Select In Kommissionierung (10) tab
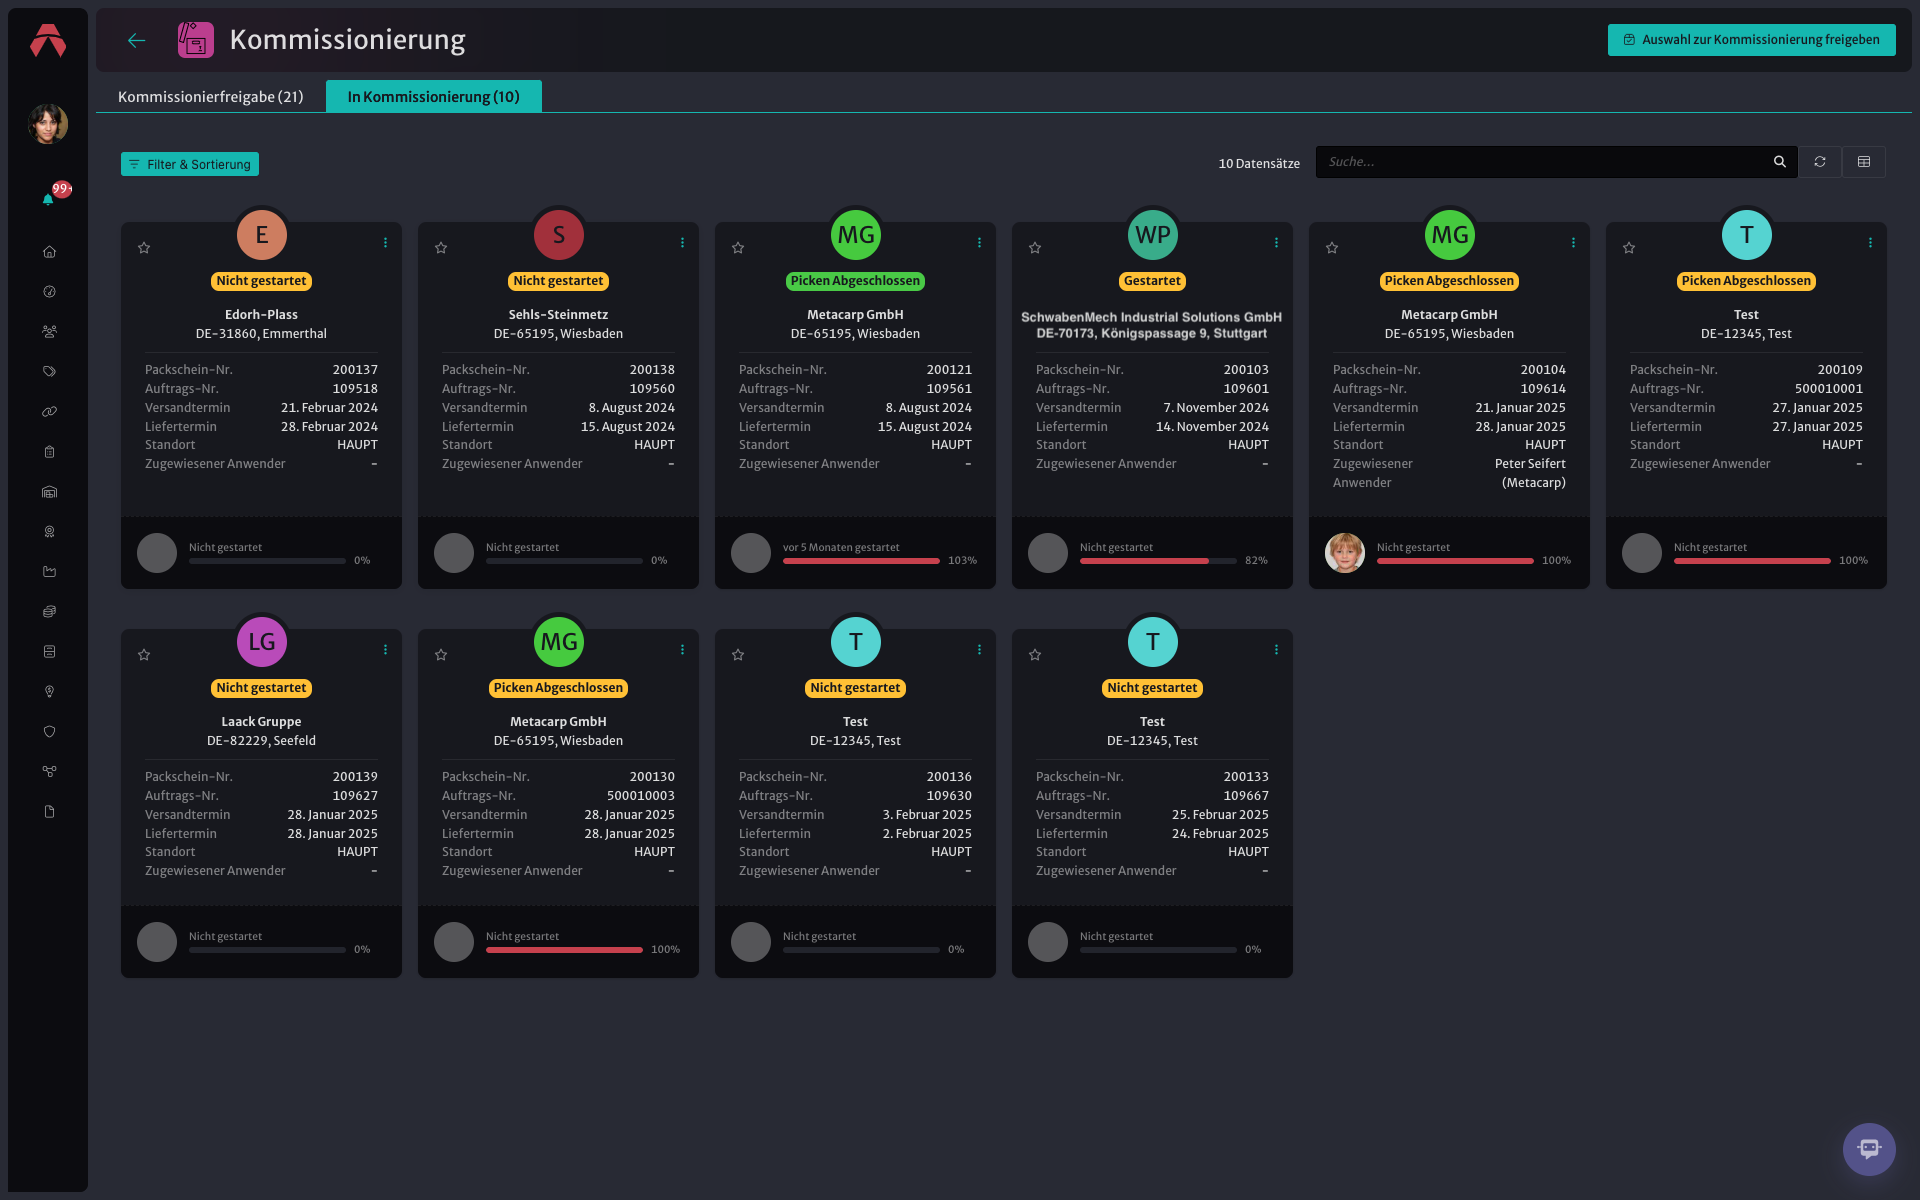This screenshot has width=1920, height=1200. (x=433, y=97)
